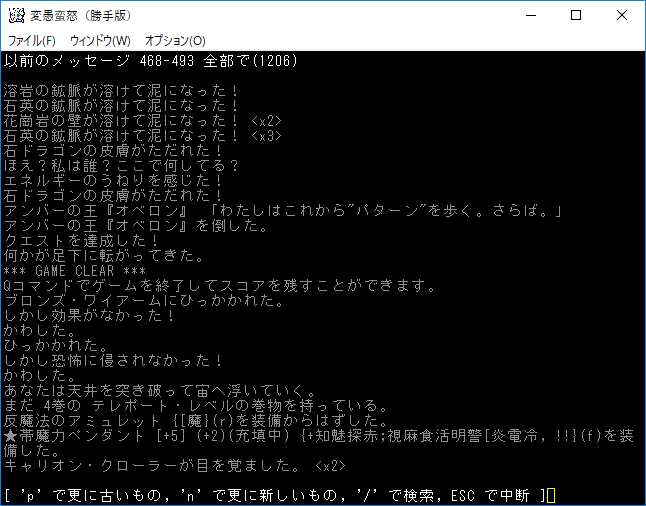Click the ほえ？私は誰？ message line

(121, 166)
